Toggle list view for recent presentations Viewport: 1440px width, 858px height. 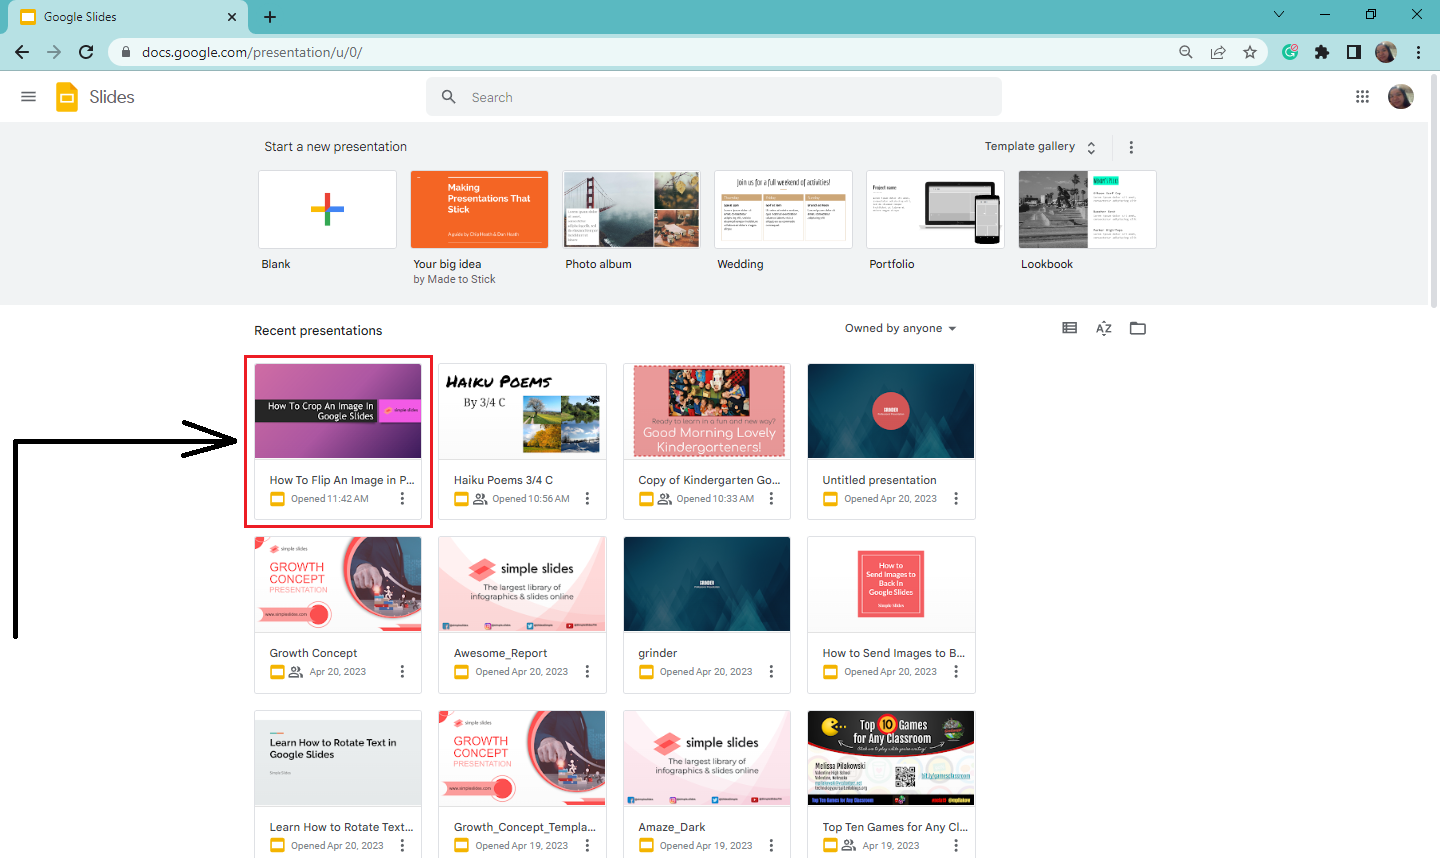pyautogui.click(x=1069, y=327)
